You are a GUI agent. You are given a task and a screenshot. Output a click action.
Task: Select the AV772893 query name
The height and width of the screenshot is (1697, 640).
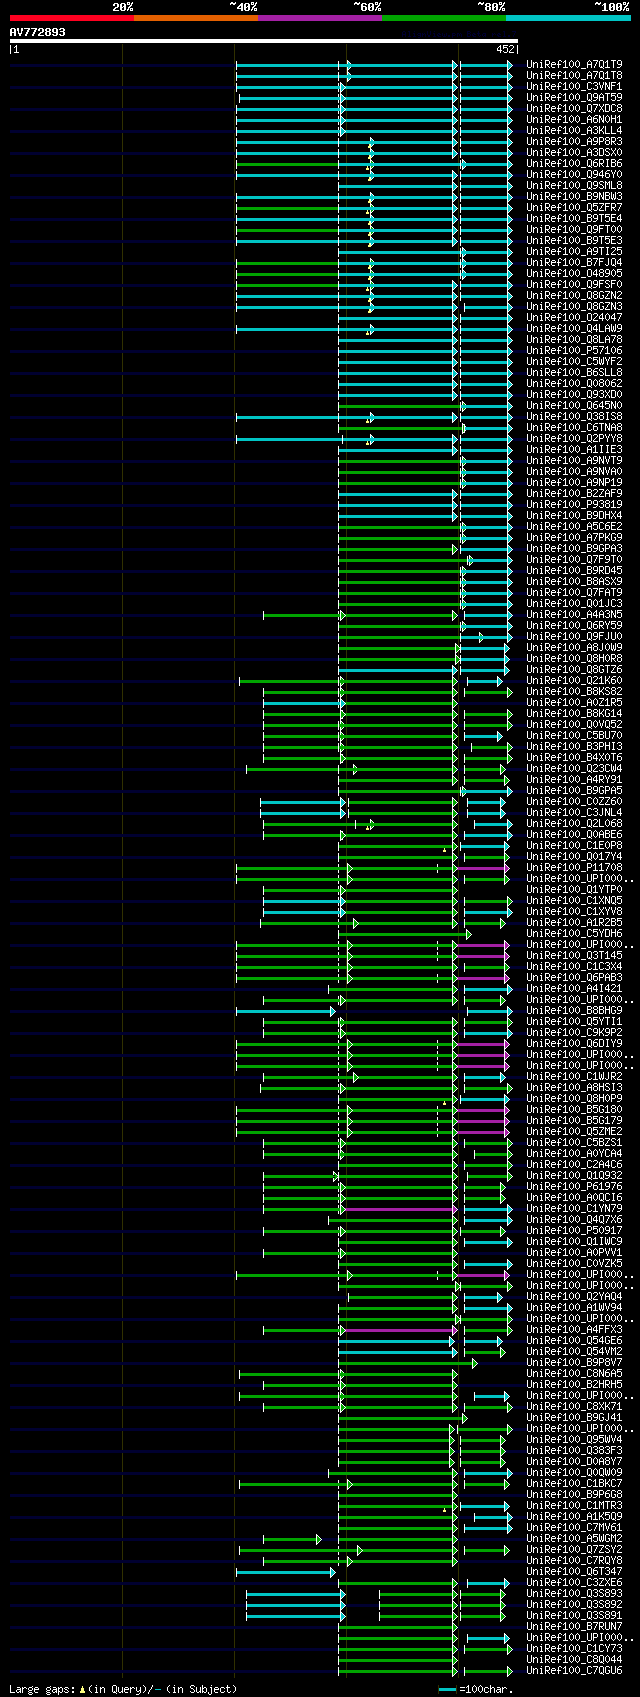tap(38, 32)
